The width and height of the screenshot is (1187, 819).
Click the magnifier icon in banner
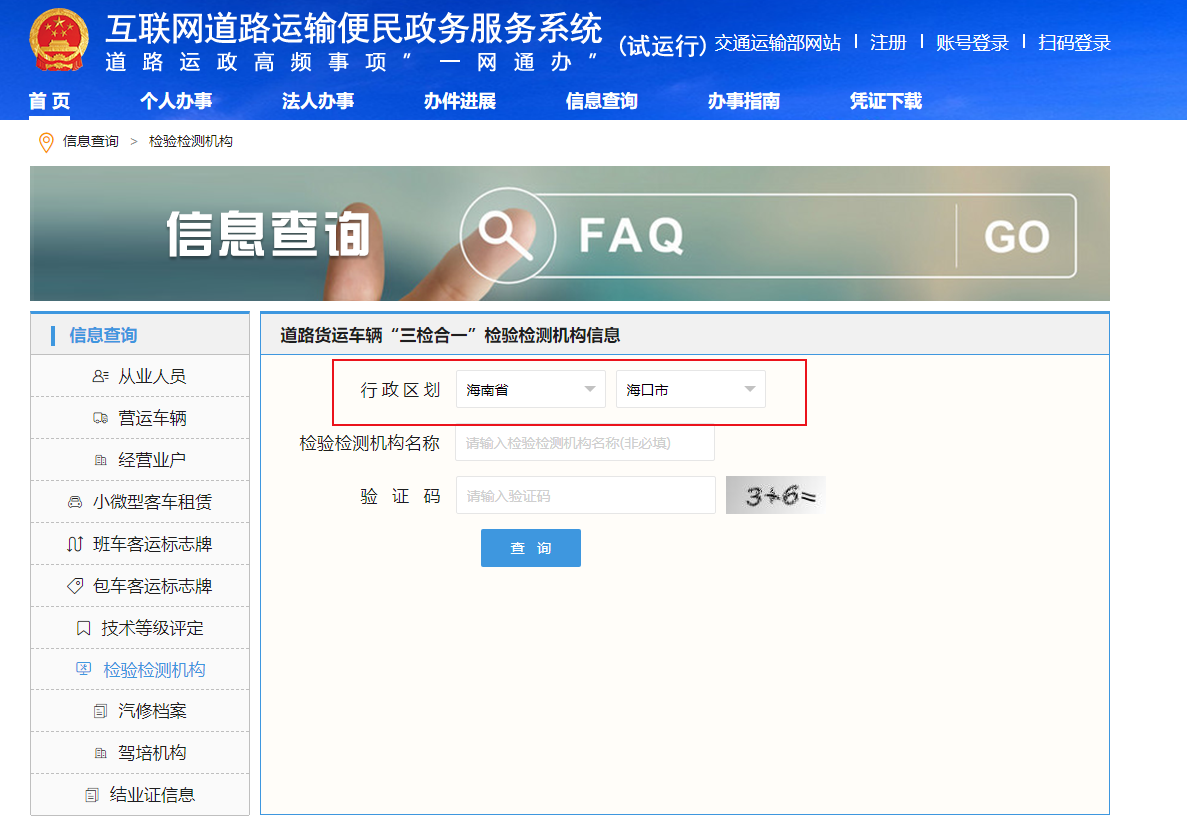506,234
